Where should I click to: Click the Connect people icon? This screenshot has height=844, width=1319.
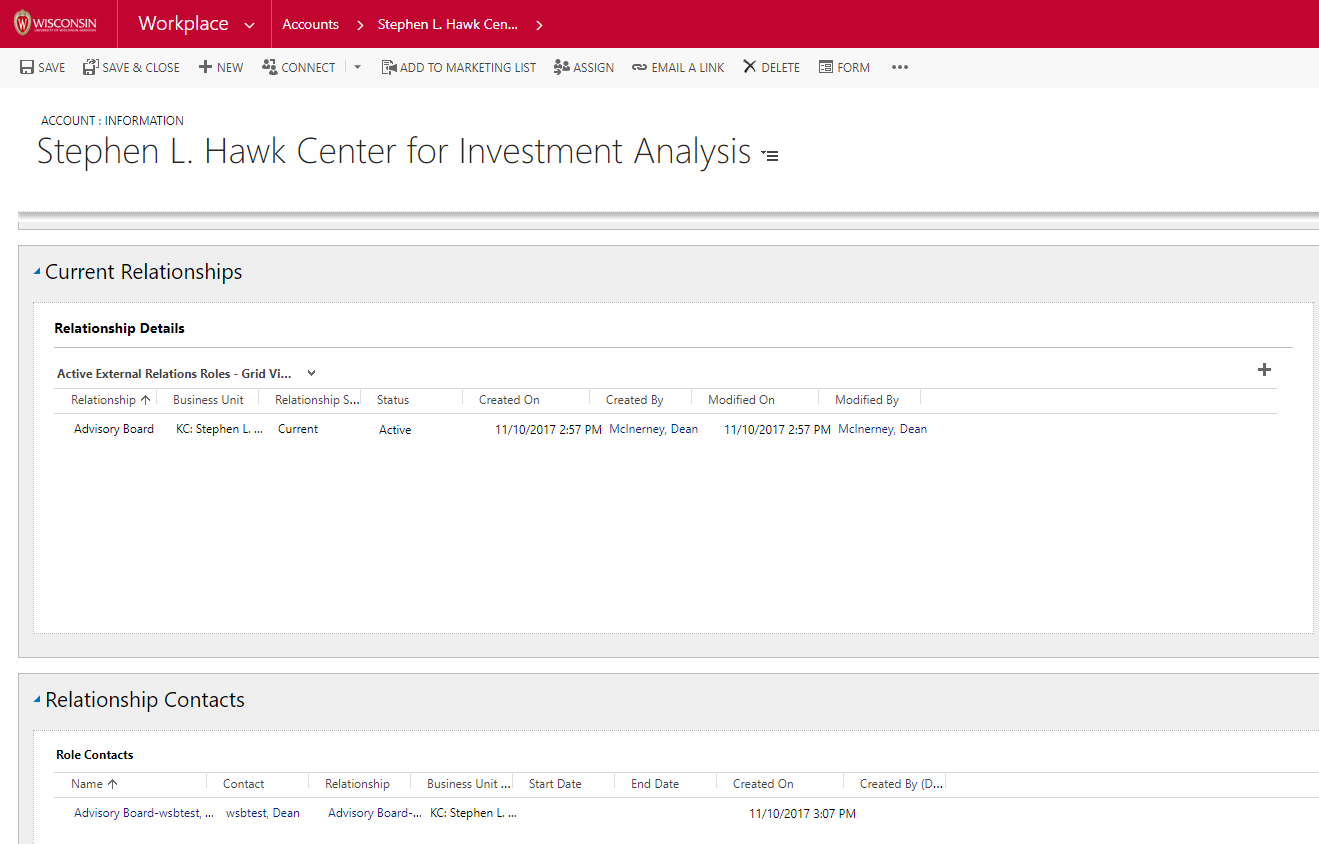269,68
